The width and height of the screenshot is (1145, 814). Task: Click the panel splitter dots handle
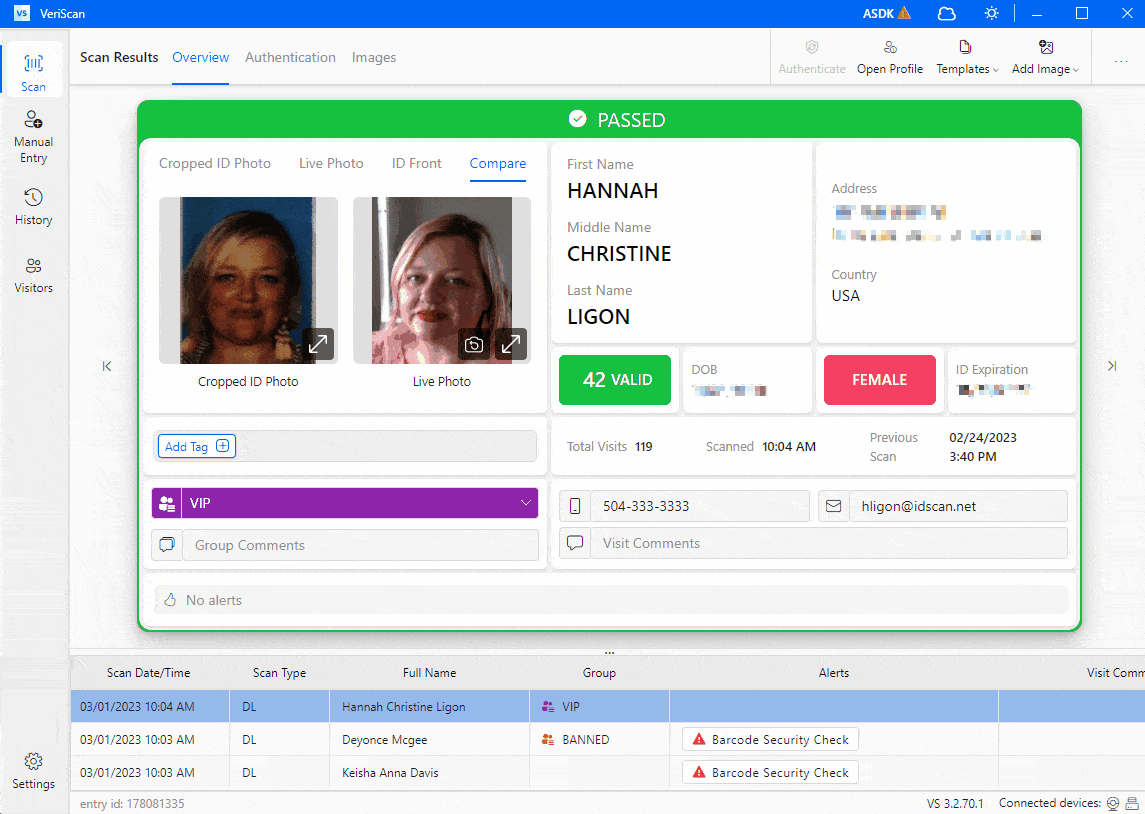point(609,652)
